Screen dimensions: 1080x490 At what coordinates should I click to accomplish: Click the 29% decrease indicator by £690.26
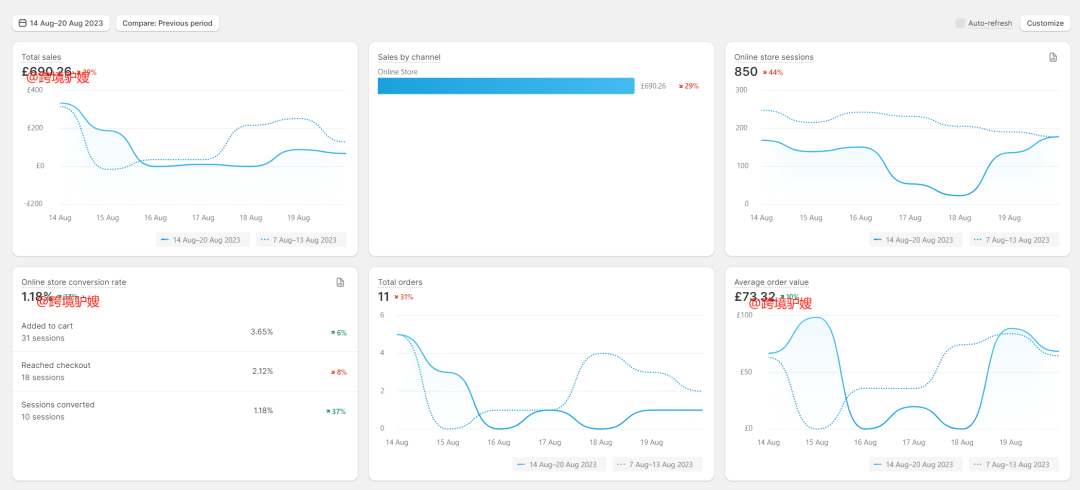(688, 86)
